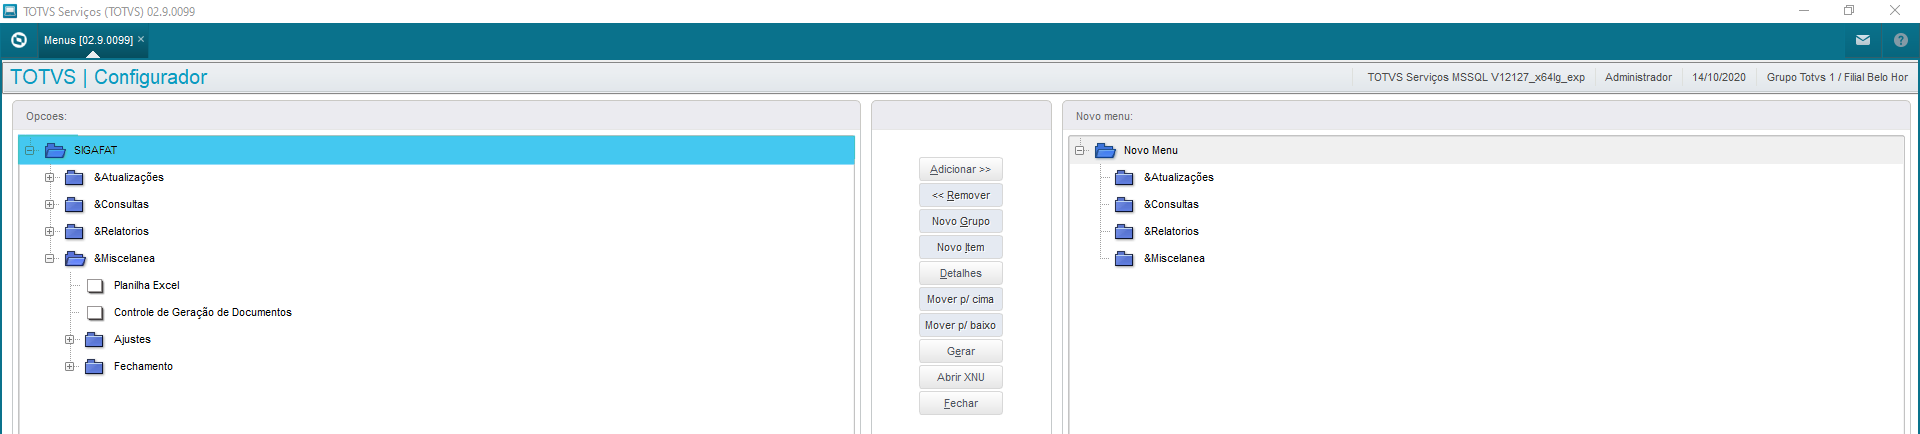The height and width of the screenshot is (434, 1920).
Task: Select the Fechamento label
Action: [x=143, y=366]
